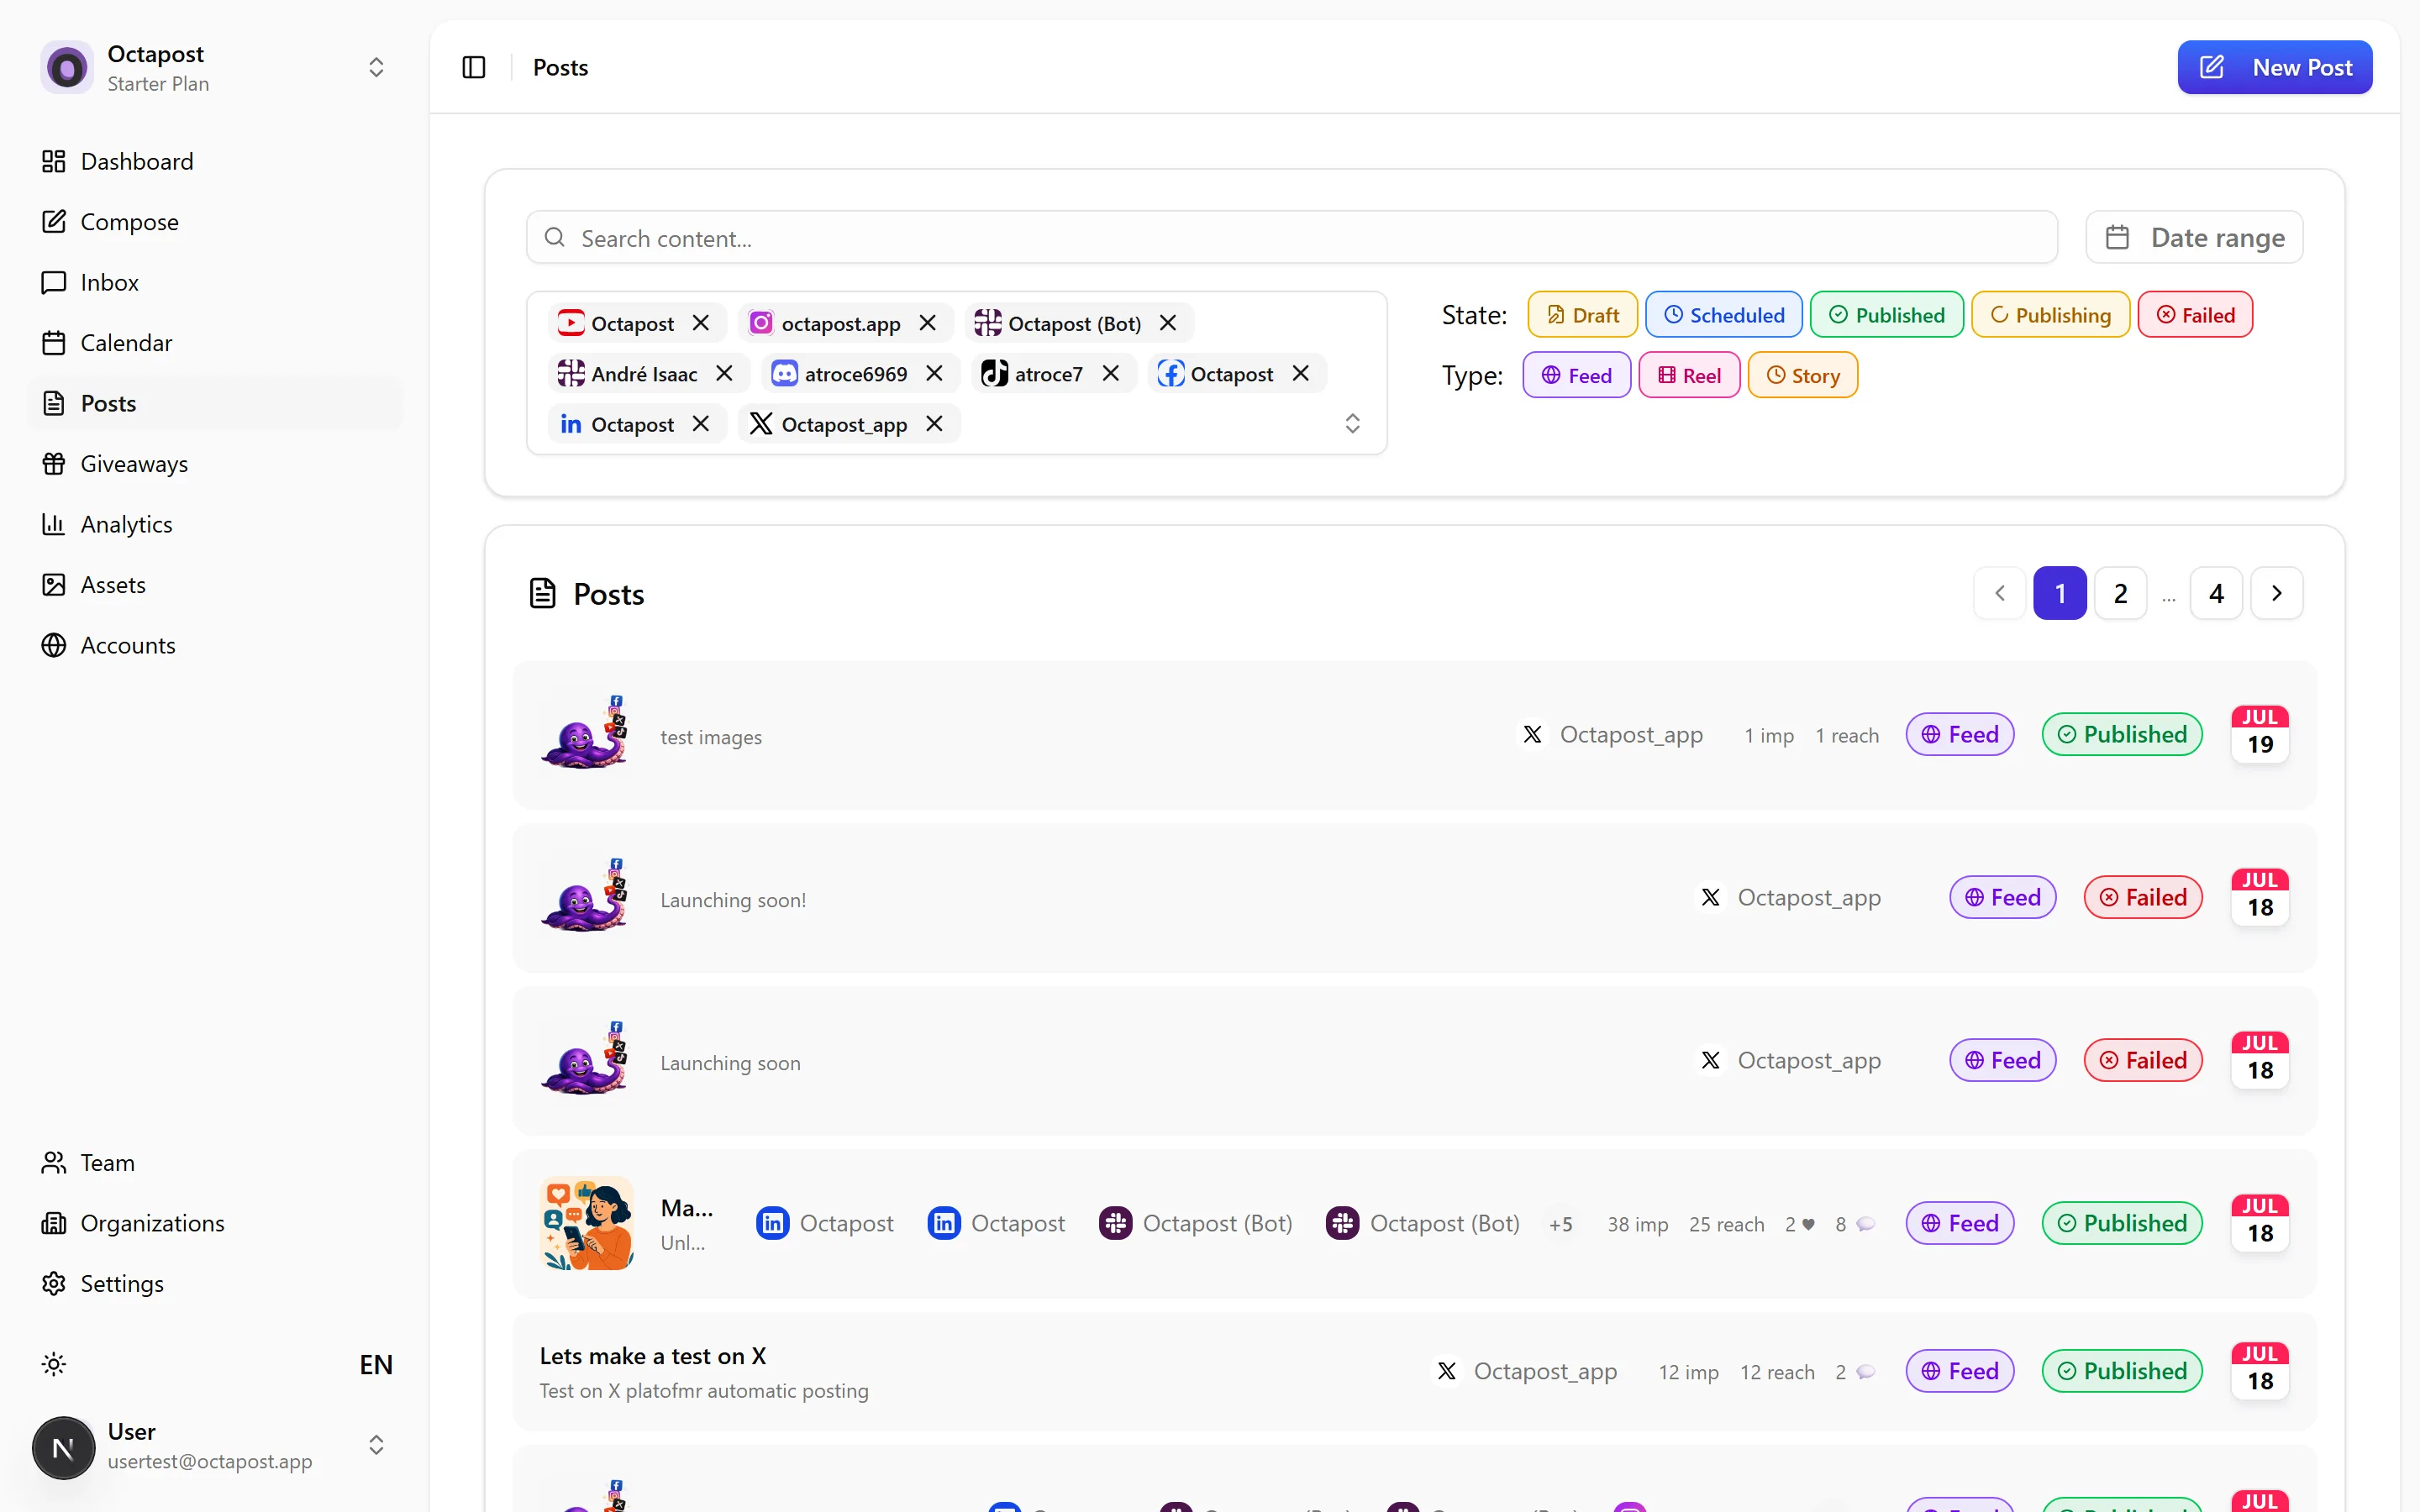2420x1512 pixels.
Task: Open Date range picker
Action: [x=2194, y=237]
